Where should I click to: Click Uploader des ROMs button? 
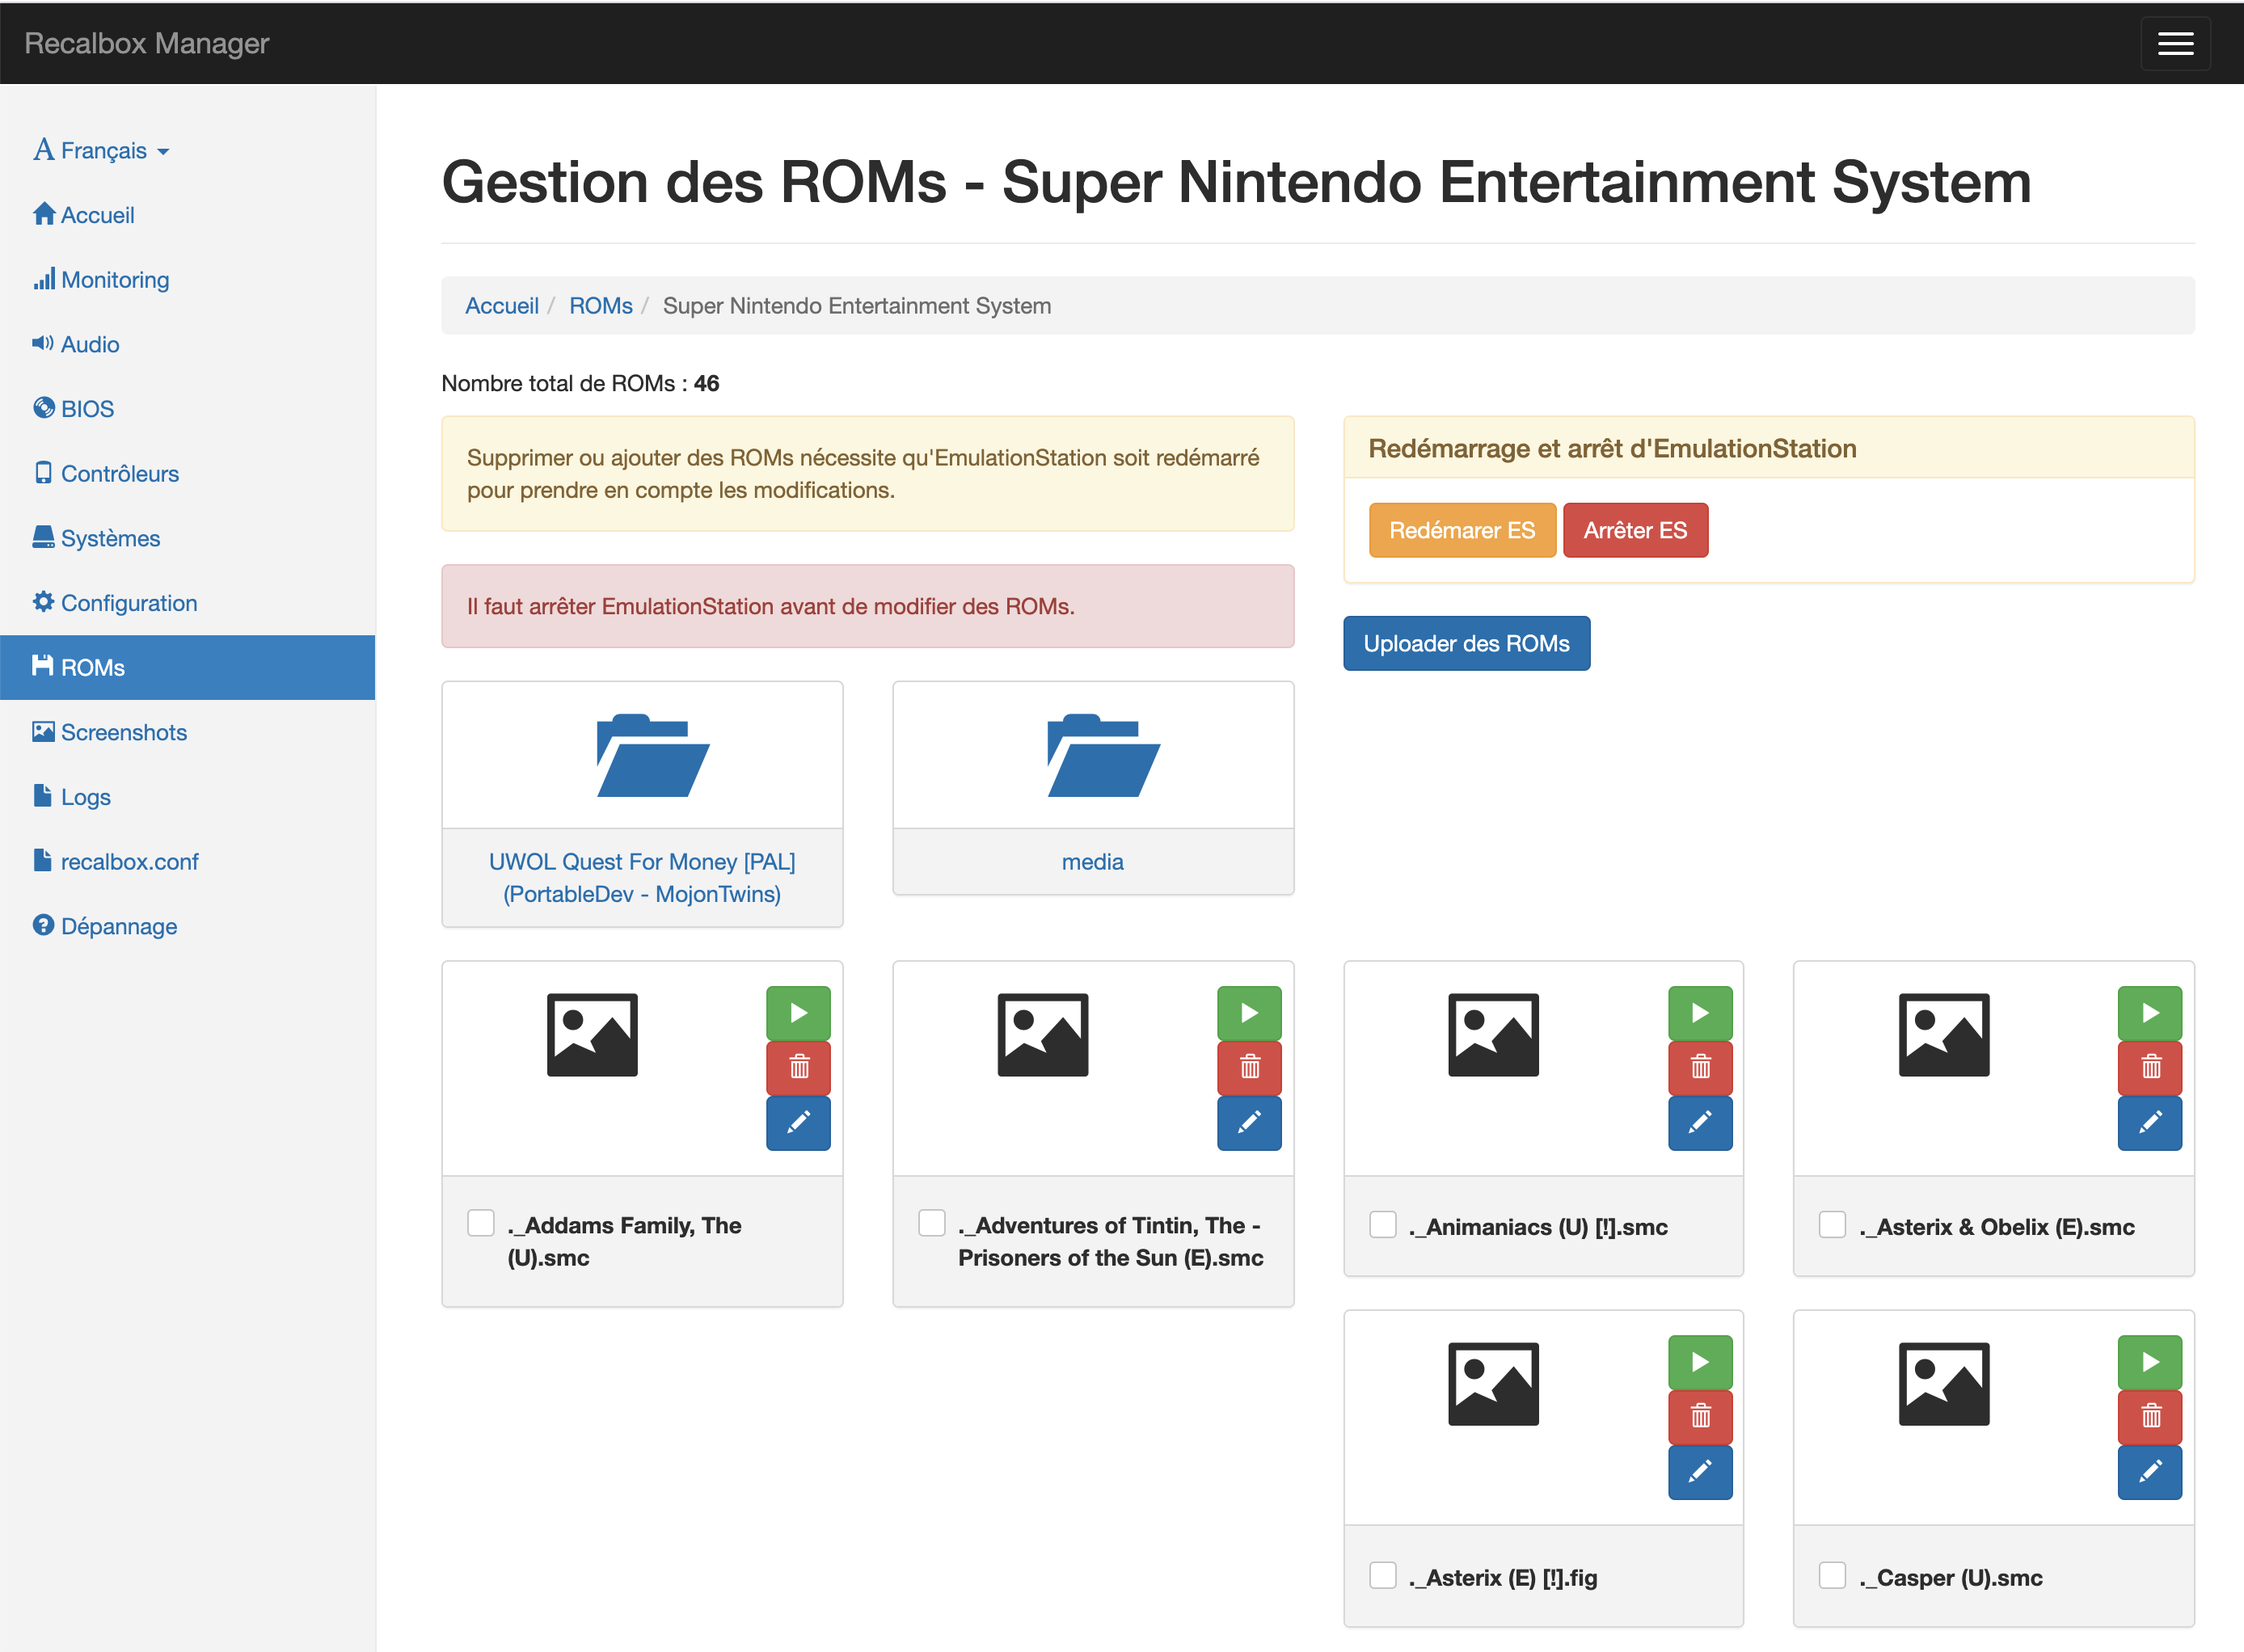pos(1466,643)
